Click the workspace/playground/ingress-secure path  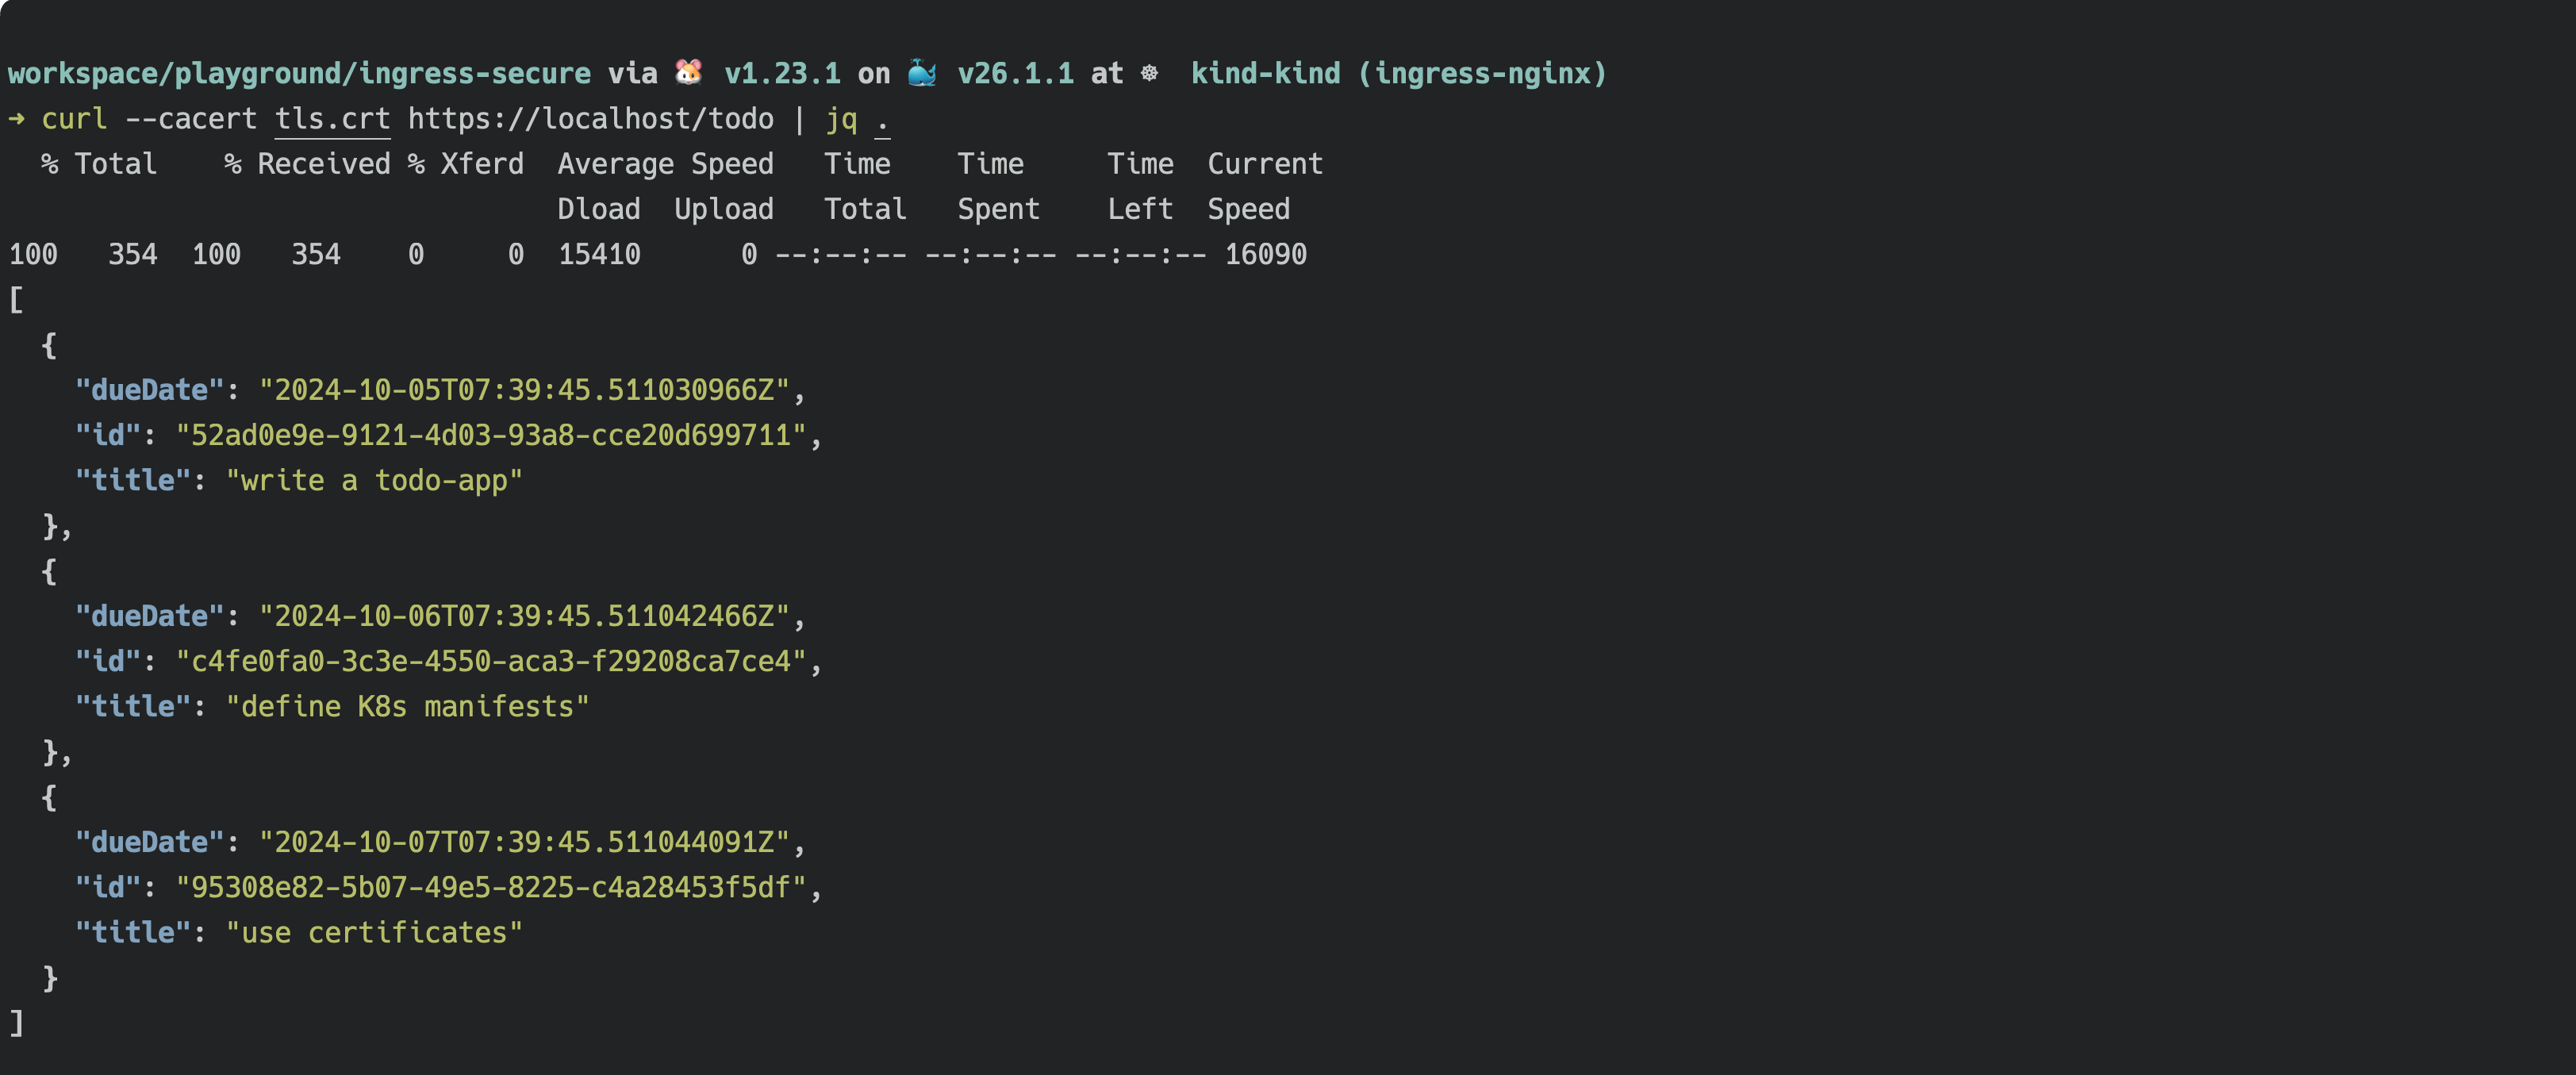tap(299, 73)
